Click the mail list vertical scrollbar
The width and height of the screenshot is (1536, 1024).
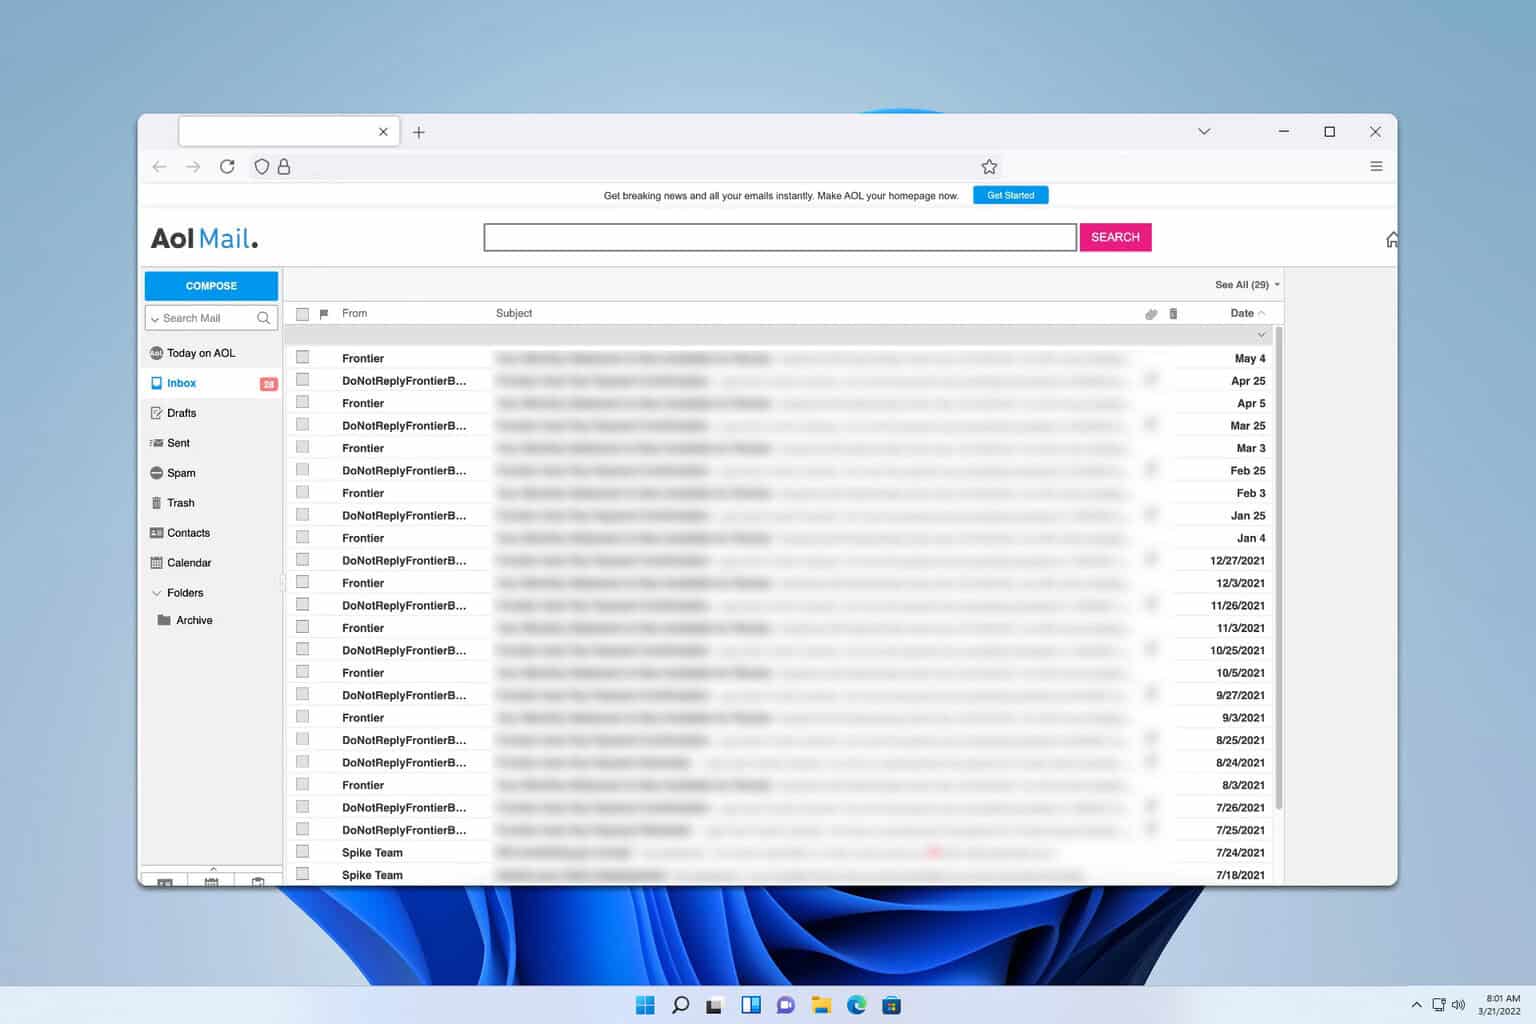tap(1279, 568)
